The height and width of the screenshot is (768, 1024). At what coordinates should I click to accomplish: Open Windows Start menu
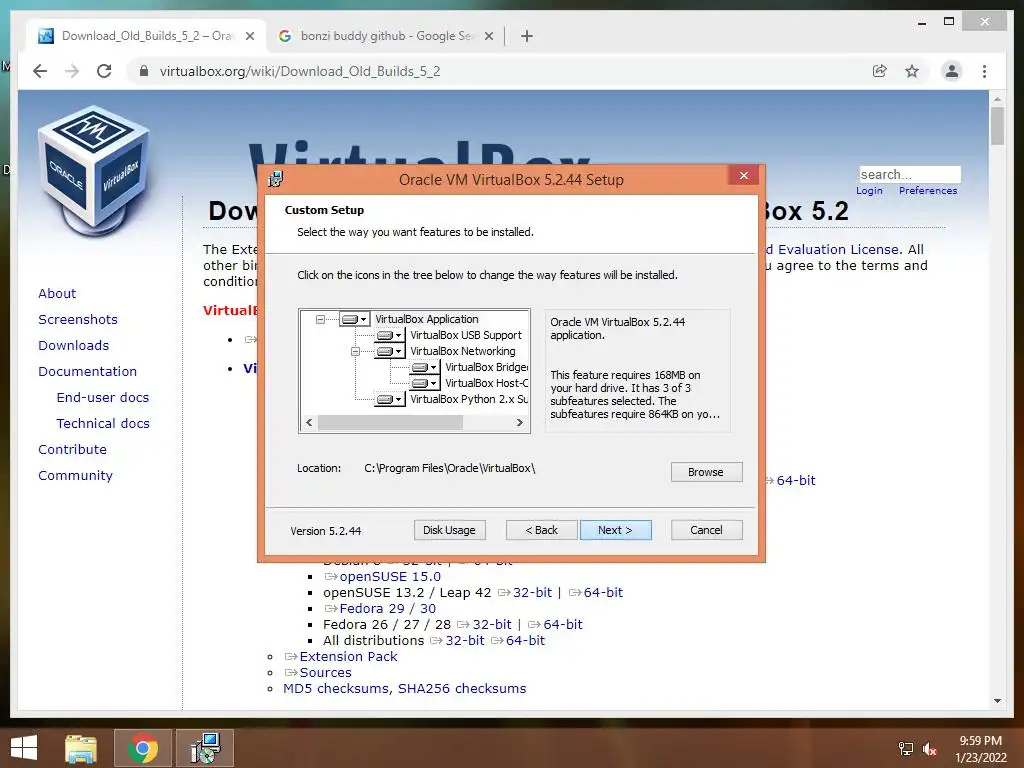24,748
